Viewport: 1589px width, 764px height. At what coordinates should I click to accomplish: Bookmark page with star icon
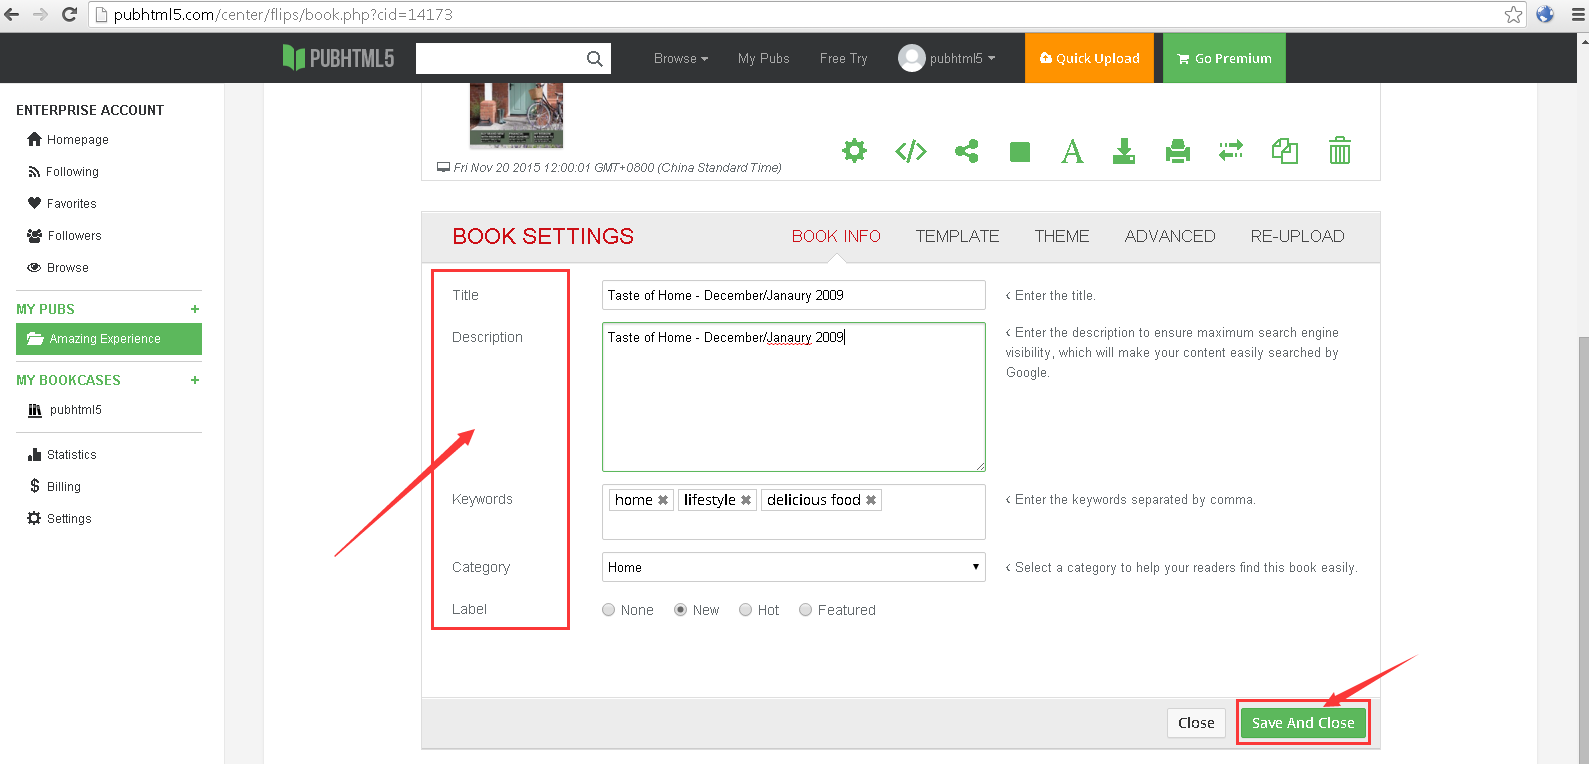tap(1513, 14)
